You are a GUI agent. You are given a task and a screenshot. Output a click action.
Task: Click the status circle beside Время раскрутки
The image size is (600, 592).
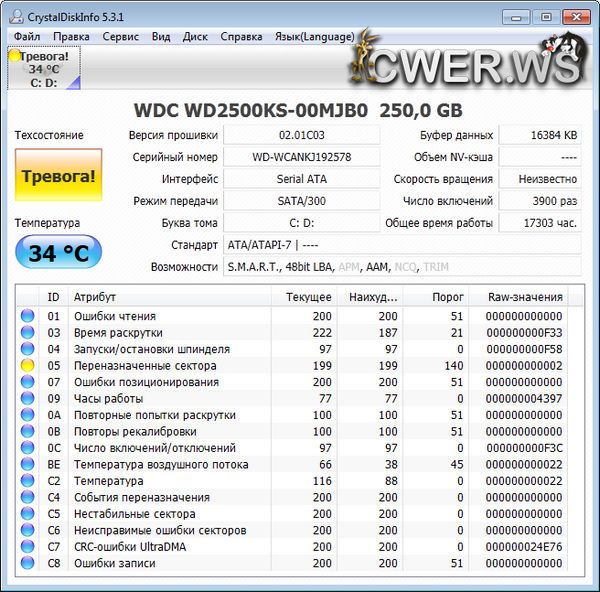coord(28,333)
